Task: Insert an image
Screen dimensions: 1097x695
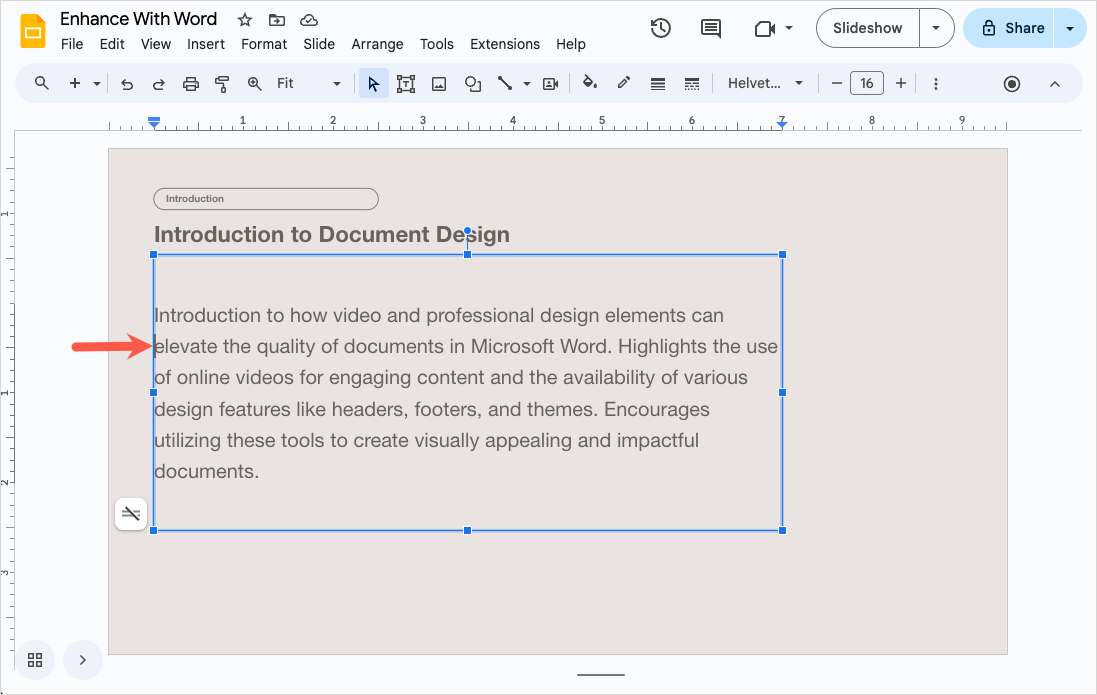Action: pos(439,84)
